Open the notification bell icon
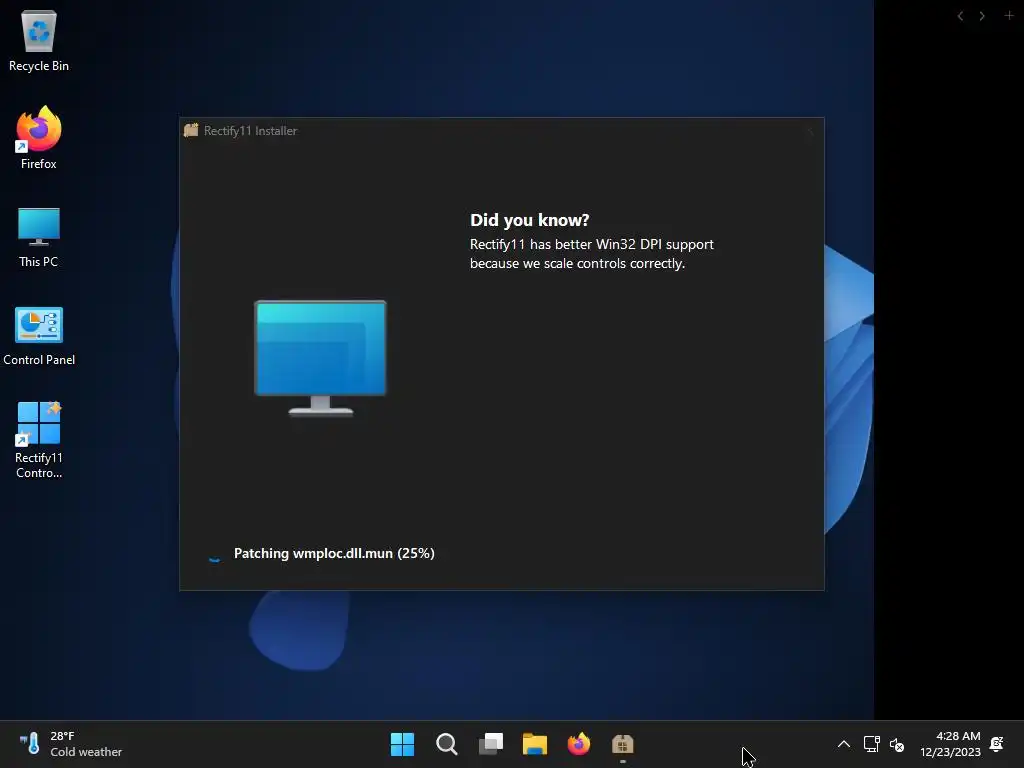 pyautogui.click(x=997, y=744)
